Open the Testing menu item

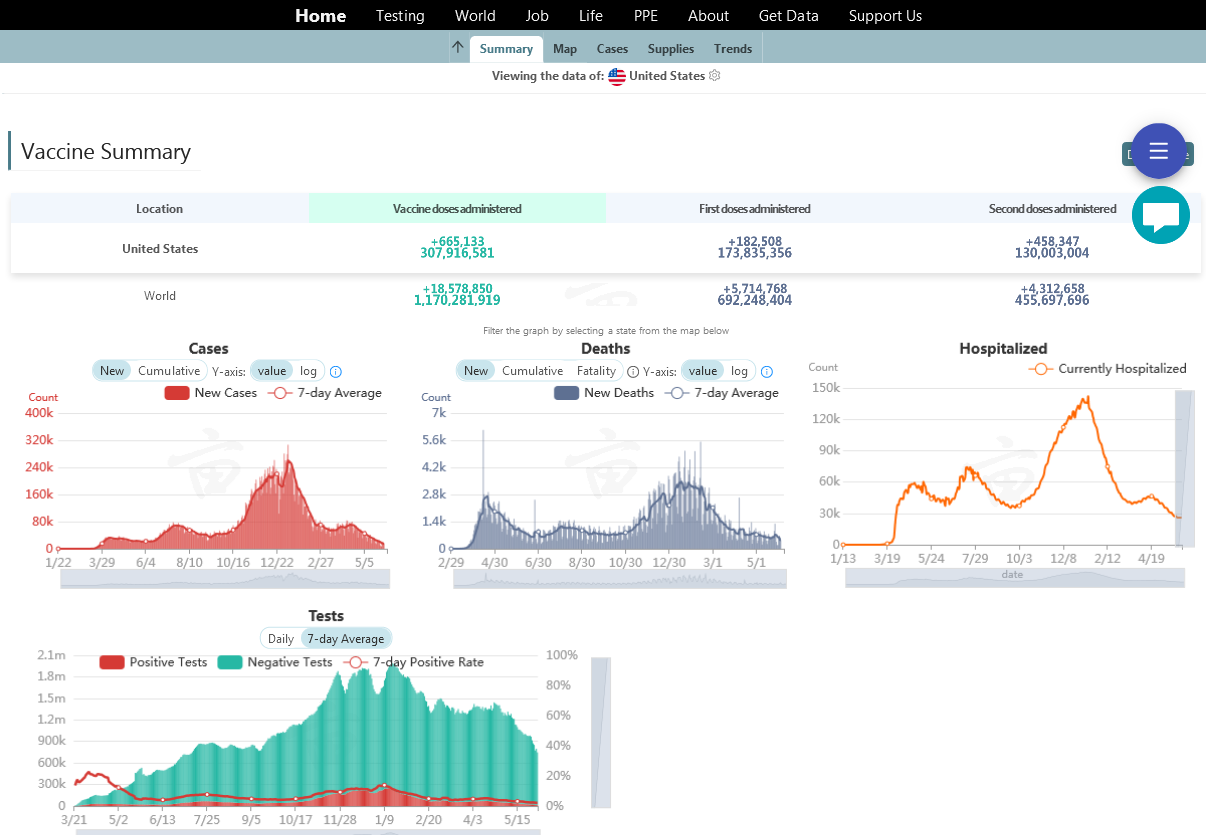[400, 16]
